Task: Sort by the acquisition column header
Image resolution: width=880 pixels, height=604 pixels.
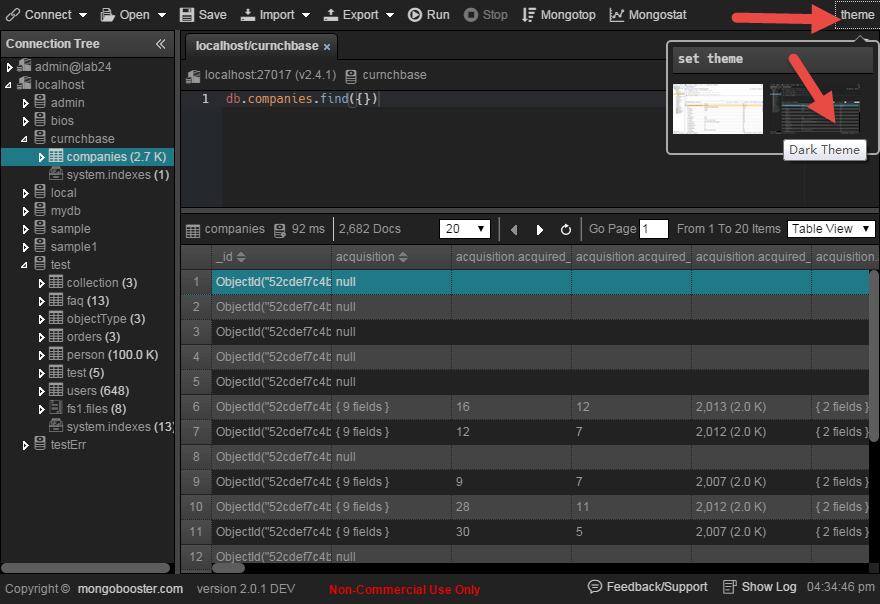Action: click(391, 257)
